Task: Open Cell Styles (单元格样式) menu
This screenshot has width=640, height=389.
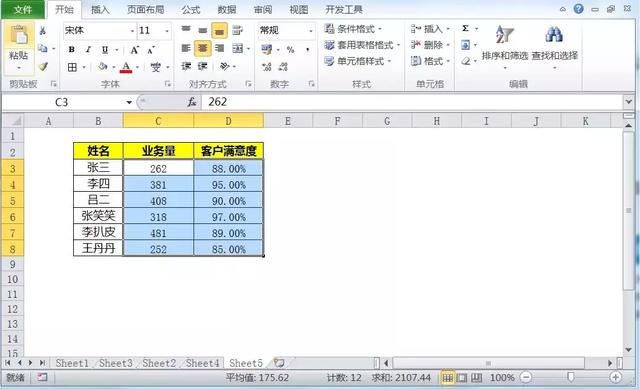Action: [x=358, y=61]
